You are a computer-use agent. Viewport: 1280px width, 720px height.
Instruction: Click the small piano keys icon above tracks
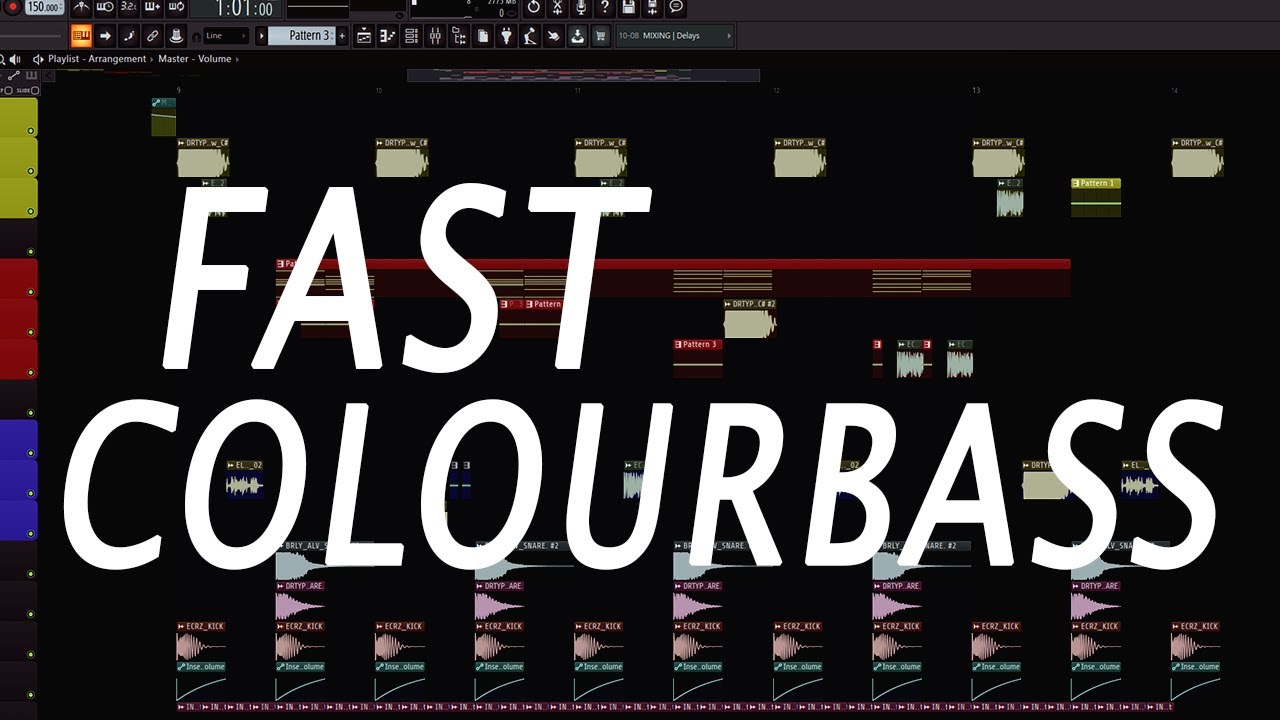pyautogui.click(x=32, y=75)
